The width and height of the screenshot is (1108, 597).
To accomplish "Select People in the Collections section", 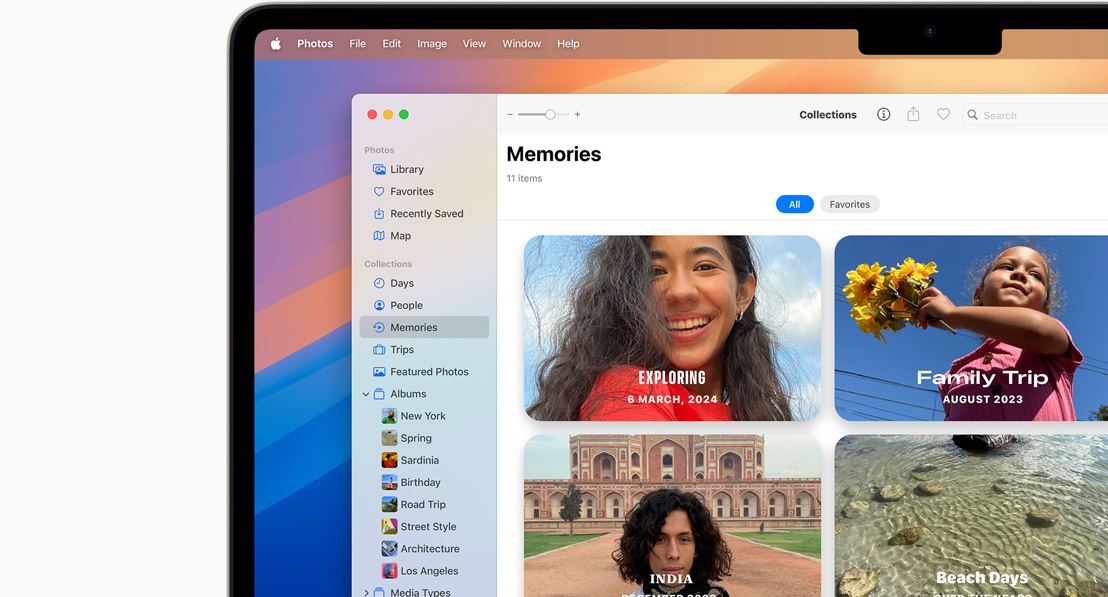I will coord(406,306).
